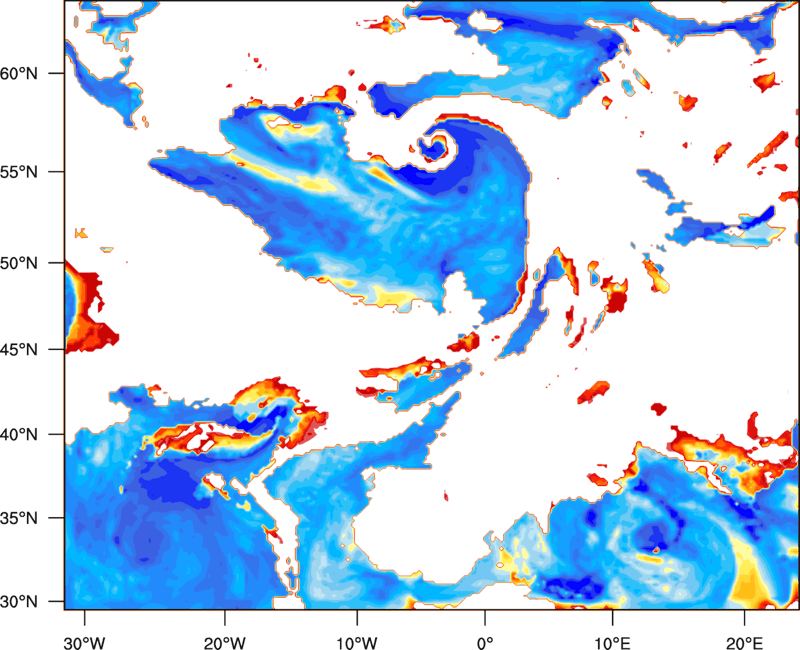Click the 20°W longitude label
800x650 pixels.
pyautogui.click(x=224, y=643)
